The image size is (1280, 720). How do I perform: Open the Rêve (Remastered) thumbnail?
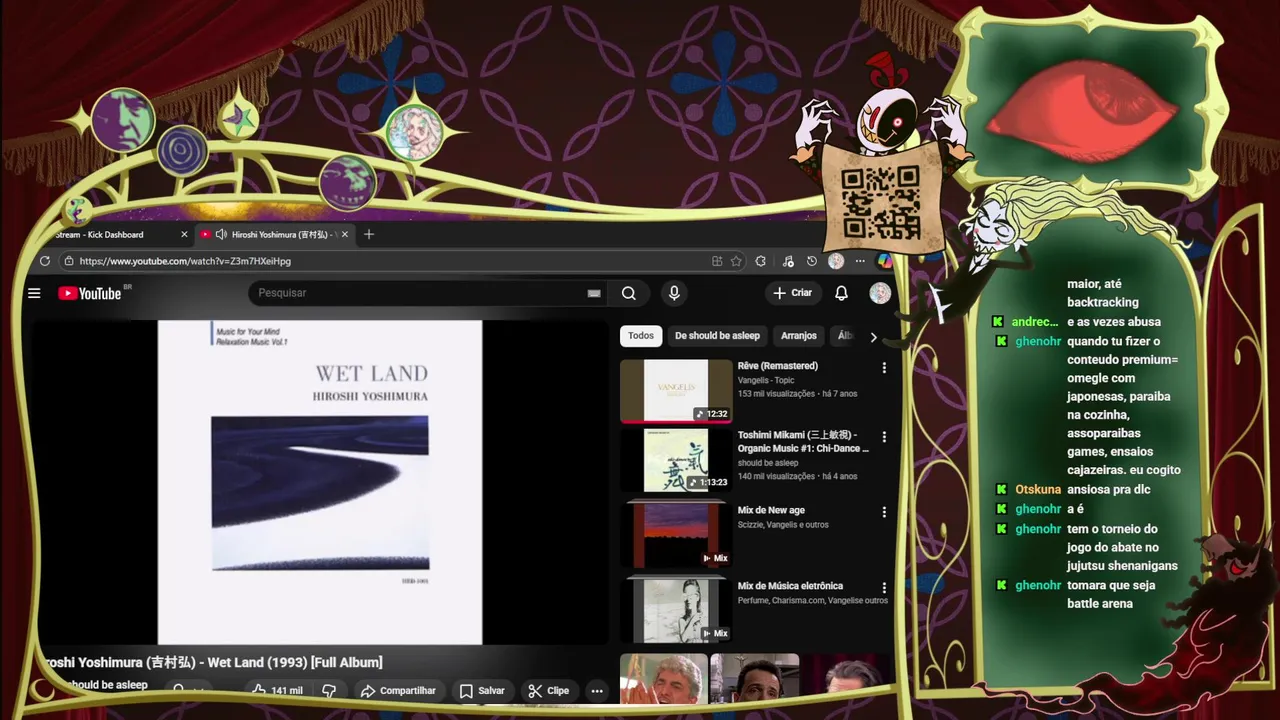click(x=676, y=391)
